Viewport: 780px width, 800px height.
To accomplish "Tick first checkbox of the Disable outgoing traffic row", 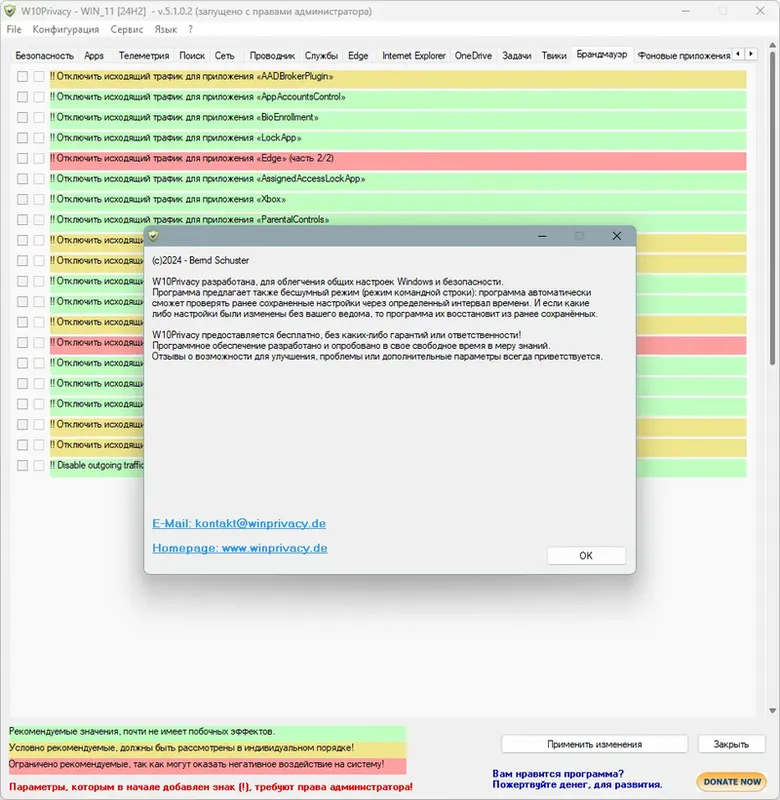I will click(22, 465).
